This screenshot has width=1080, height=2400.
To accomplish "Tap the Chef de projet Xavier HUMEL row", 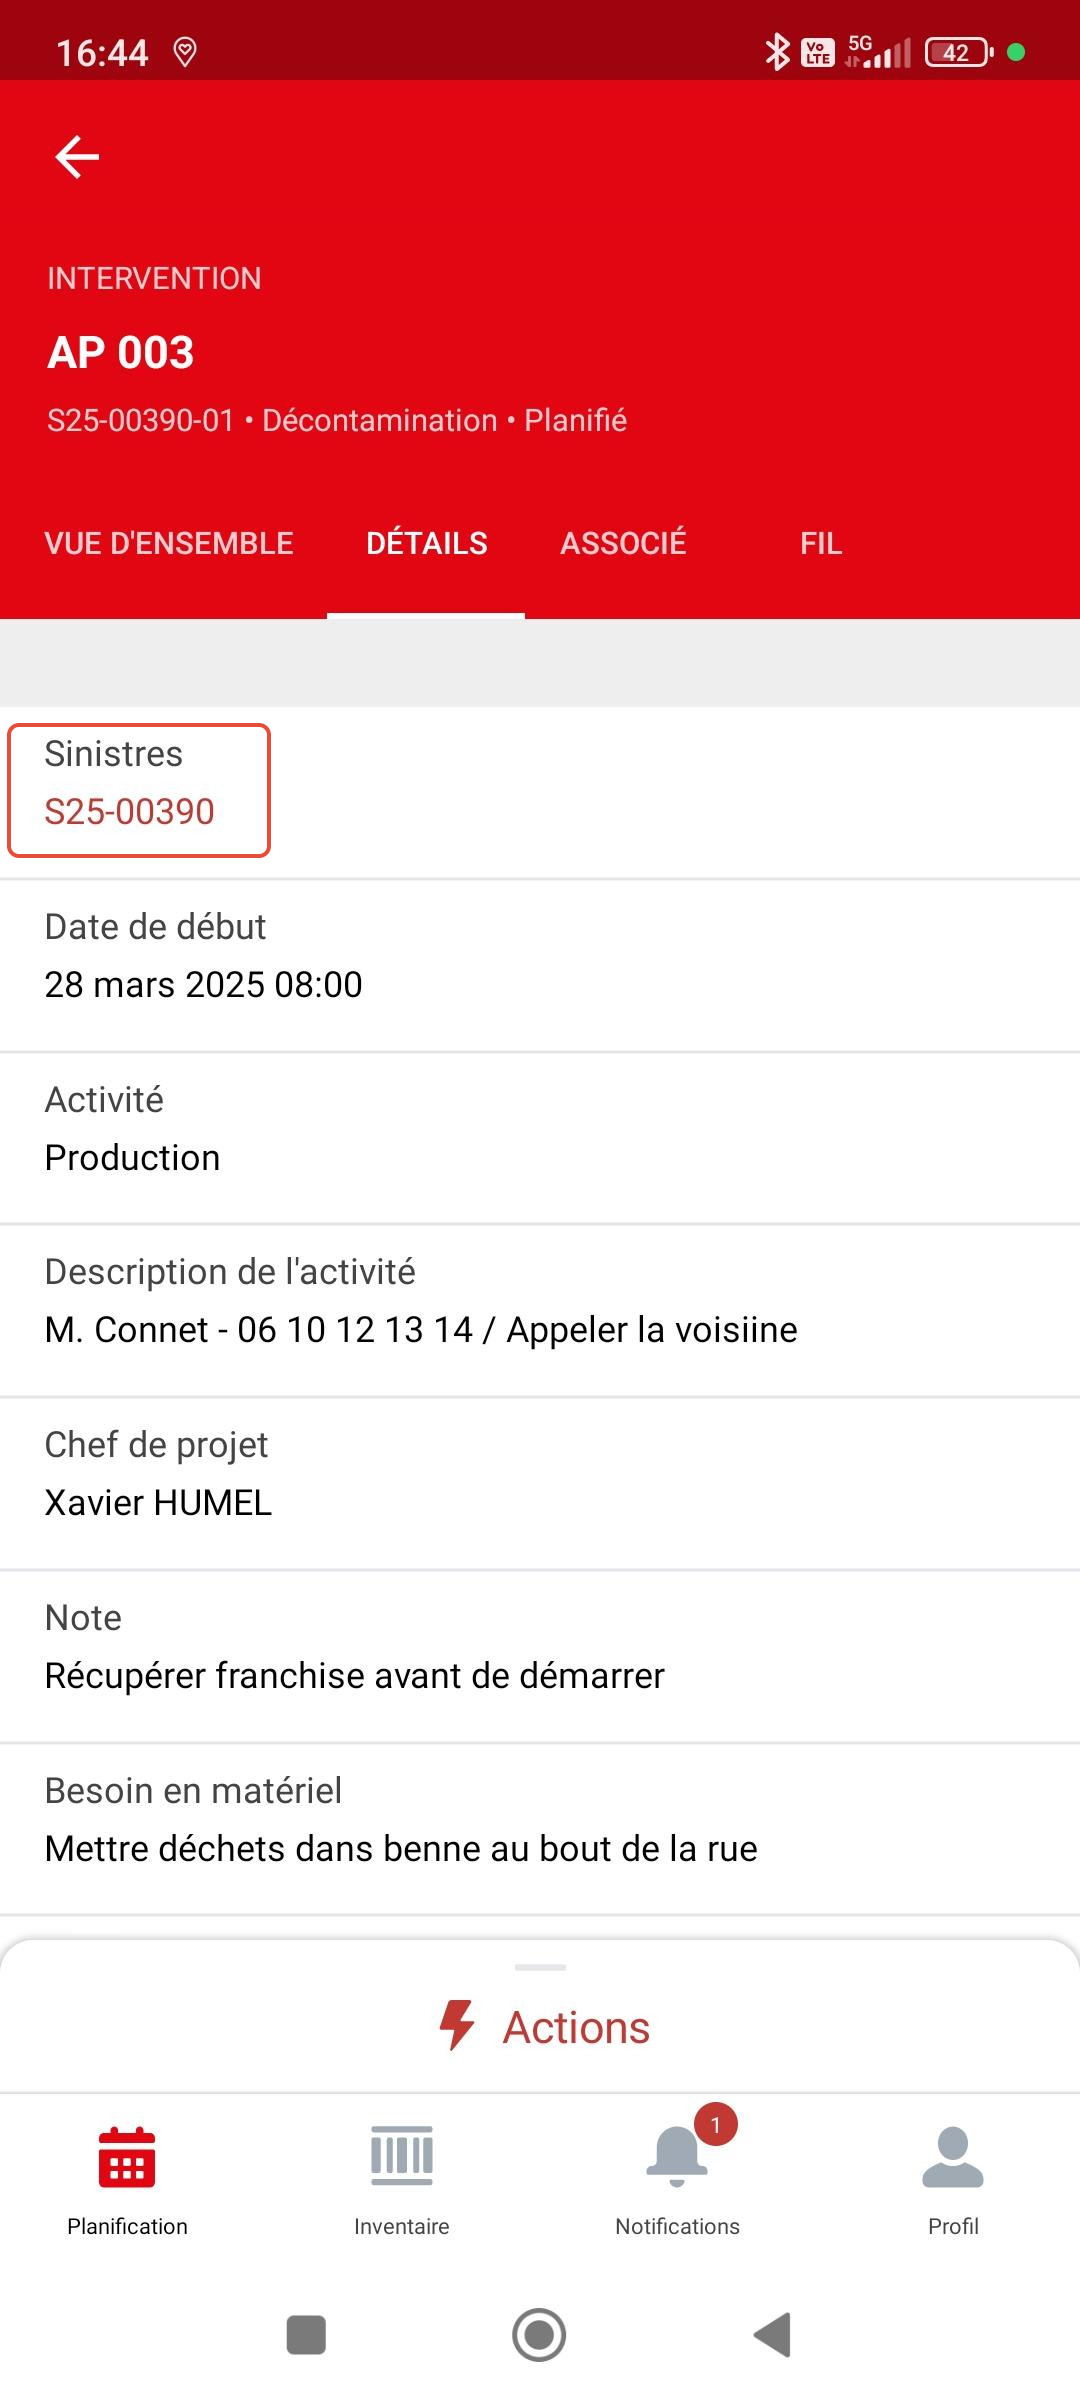I will [x=540, y=1484].
